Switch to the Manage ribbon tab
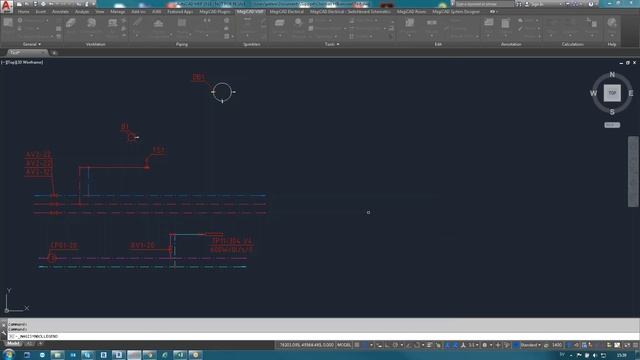Screen dimensions: 640x360 coord(118,12)
